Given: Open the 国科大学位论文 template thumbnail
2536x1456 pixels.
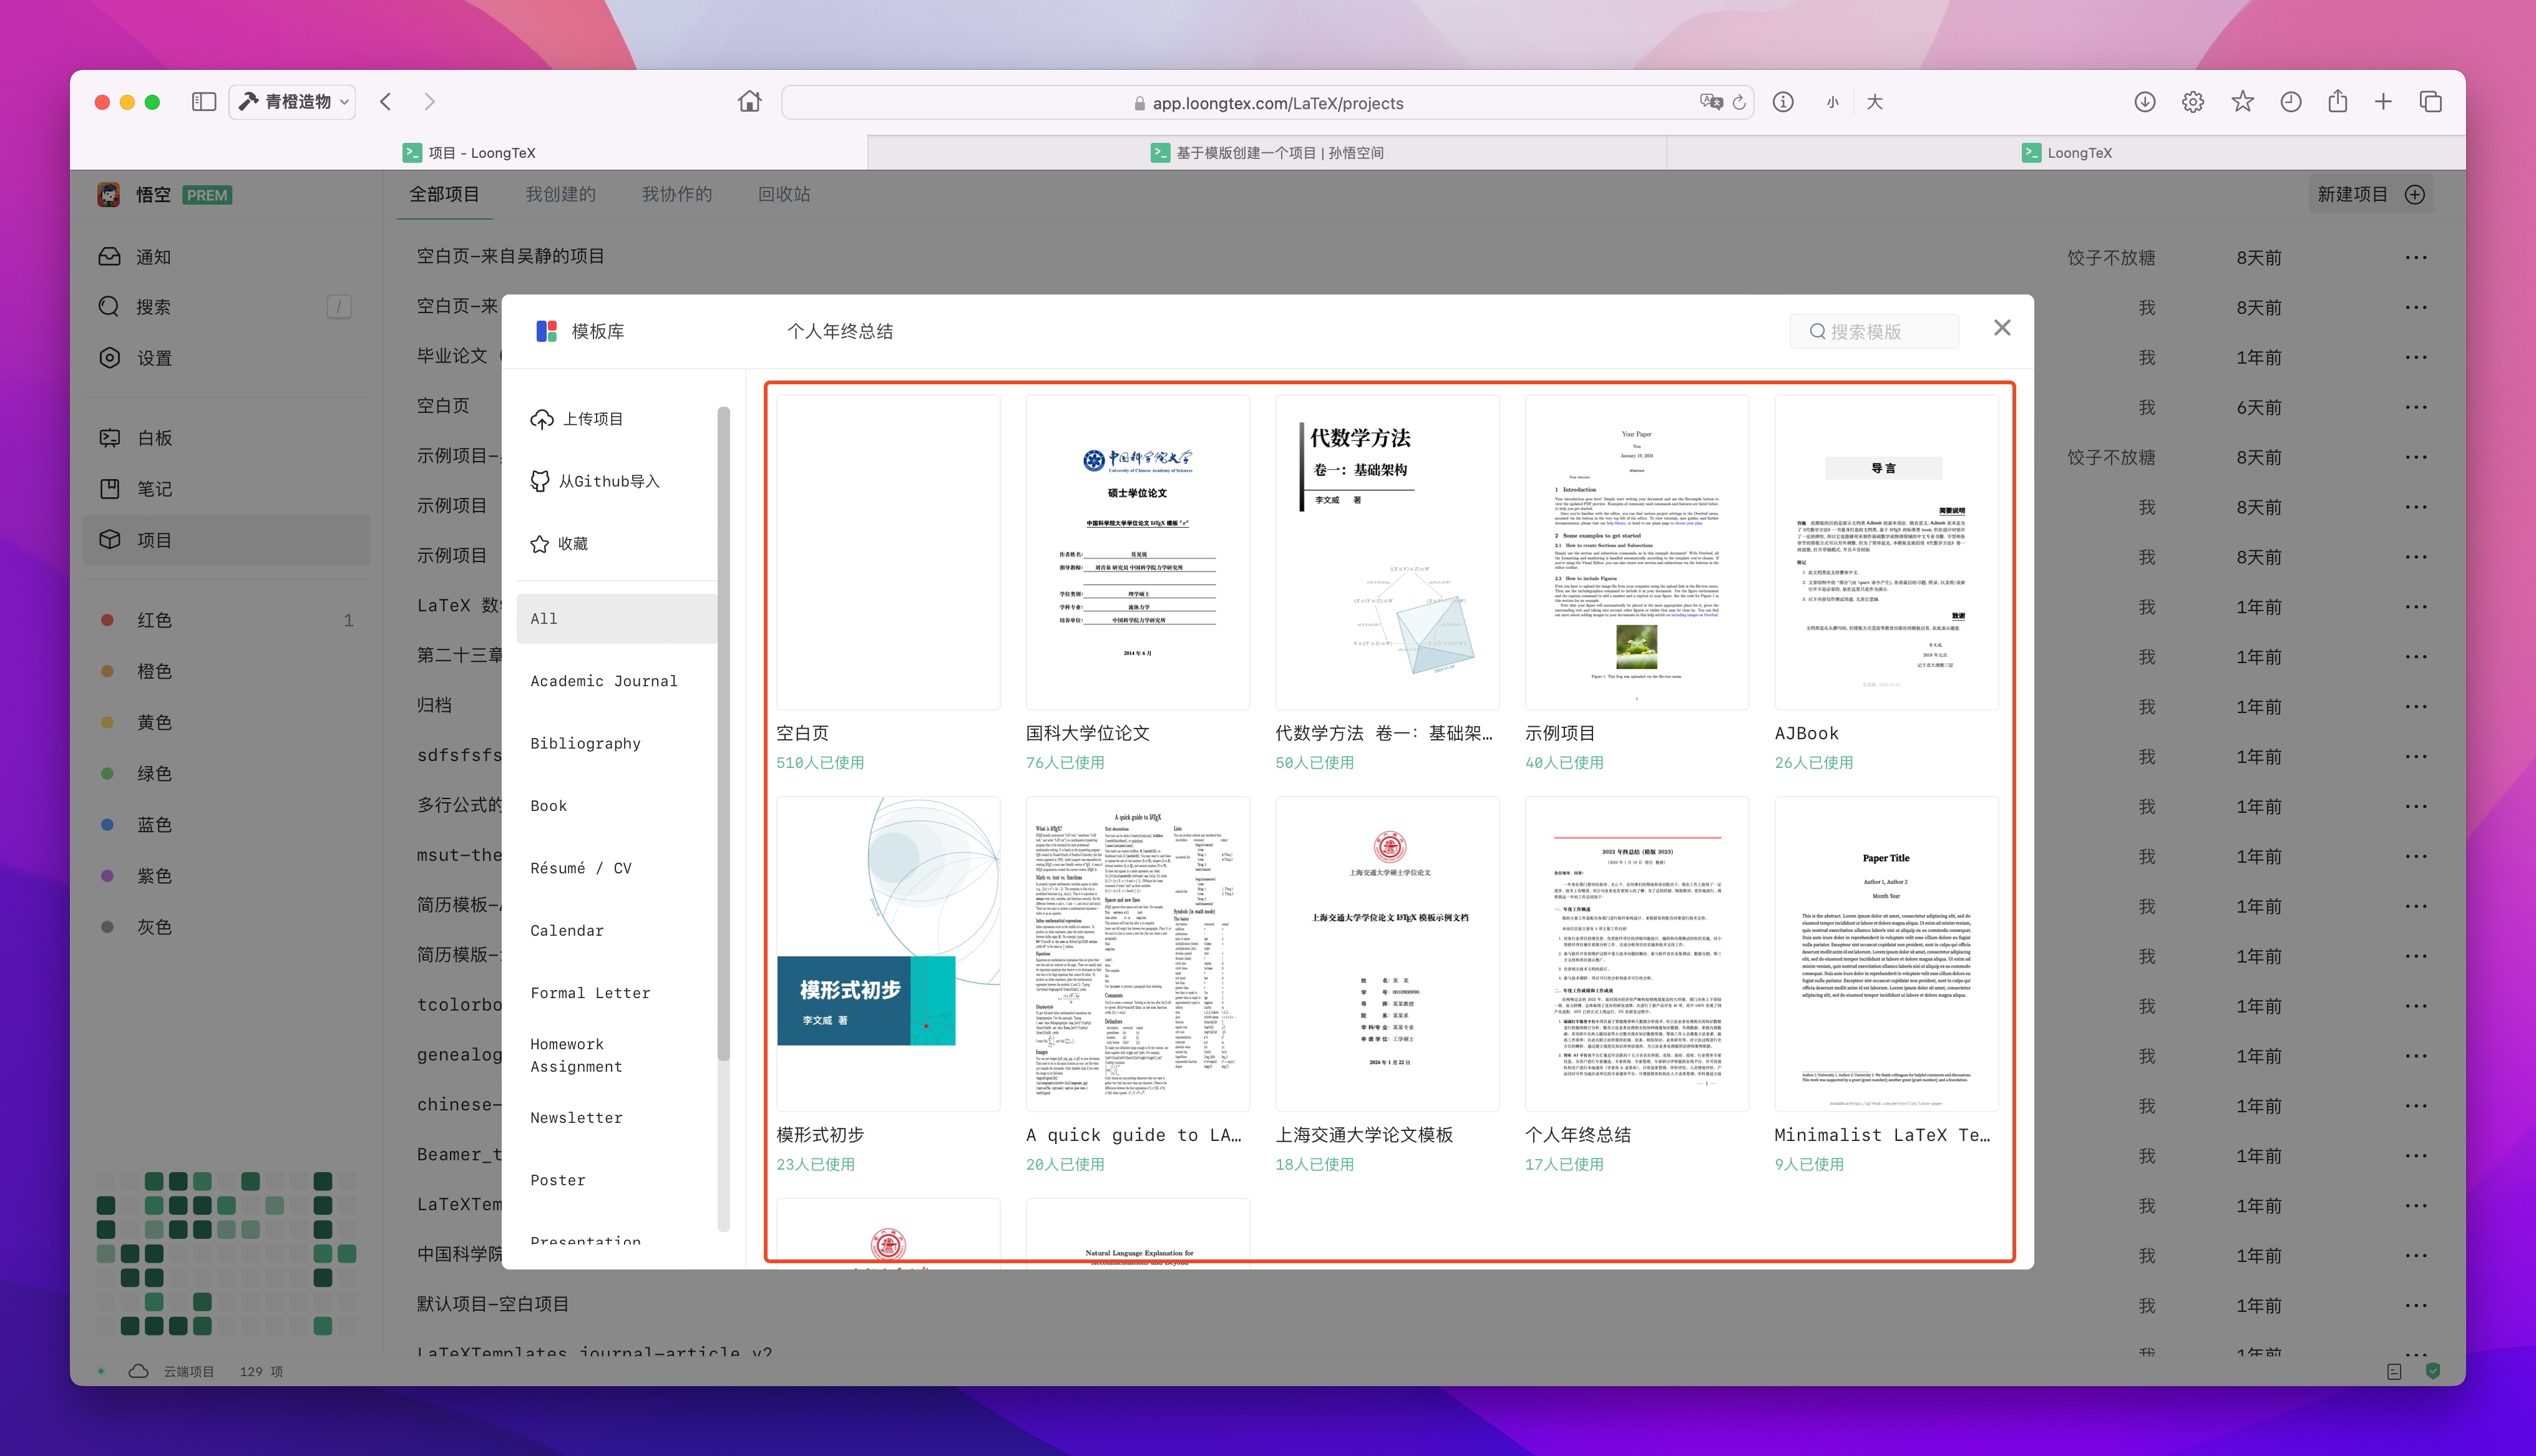Looking at the screenshot, I should [1137, 552].
